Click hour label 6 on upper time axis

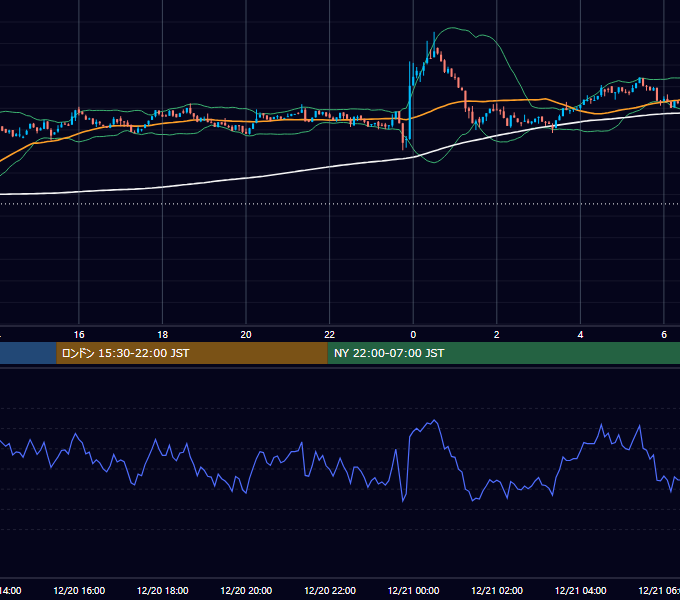(664, 335)
